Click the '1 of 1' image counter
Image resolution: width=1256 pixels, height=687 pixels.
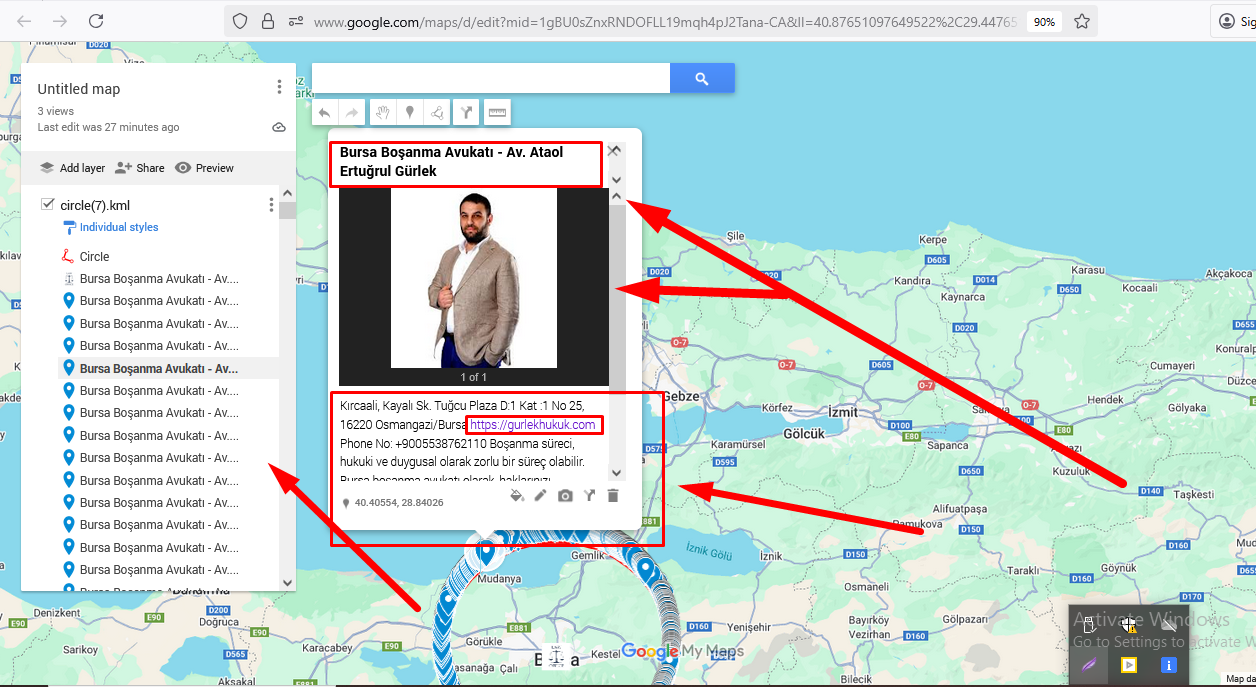click(x=474, y=377)
